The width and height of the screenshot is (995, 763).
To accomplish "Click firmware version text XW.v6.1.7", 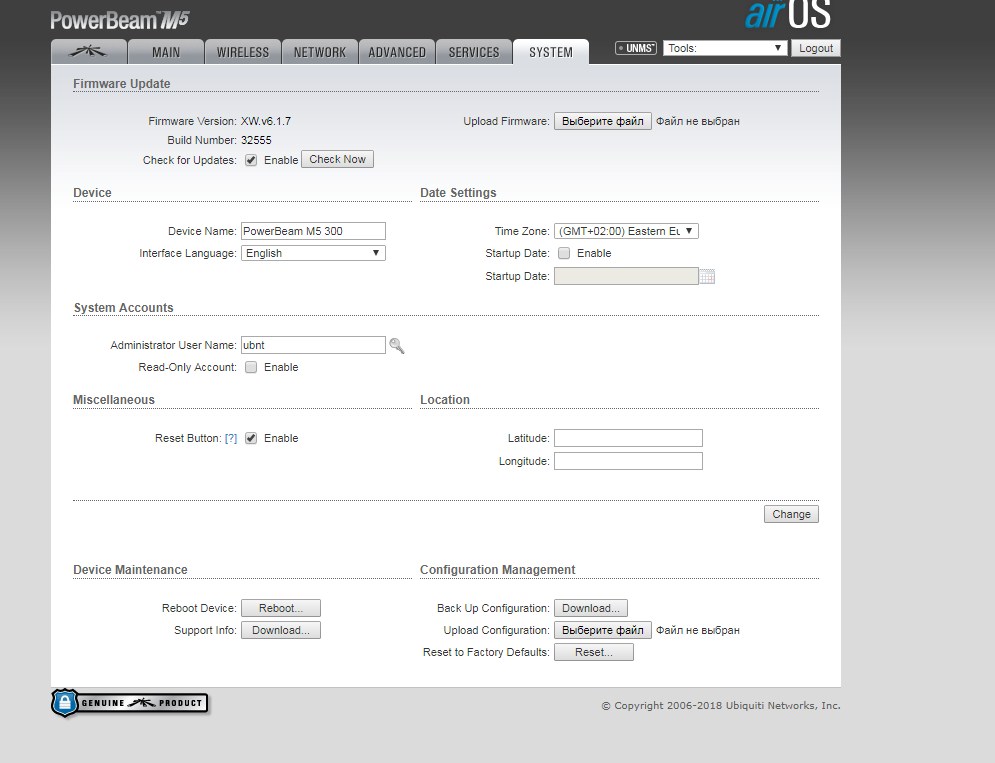I will [266, 121].
